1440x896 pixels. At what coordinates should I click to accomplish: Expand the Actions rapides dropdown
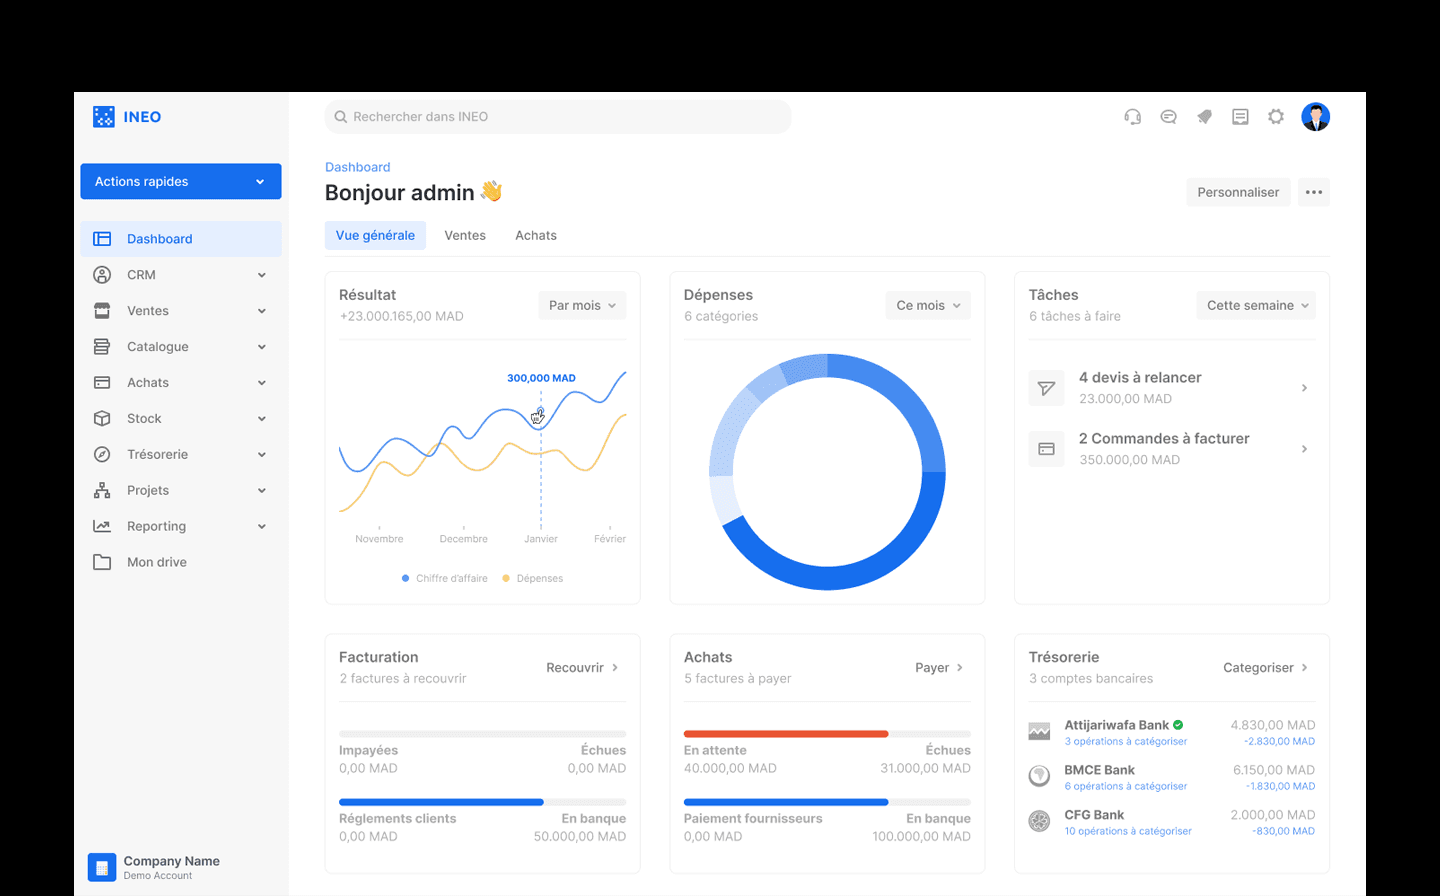pyautogui.click(x=180, y=181)
